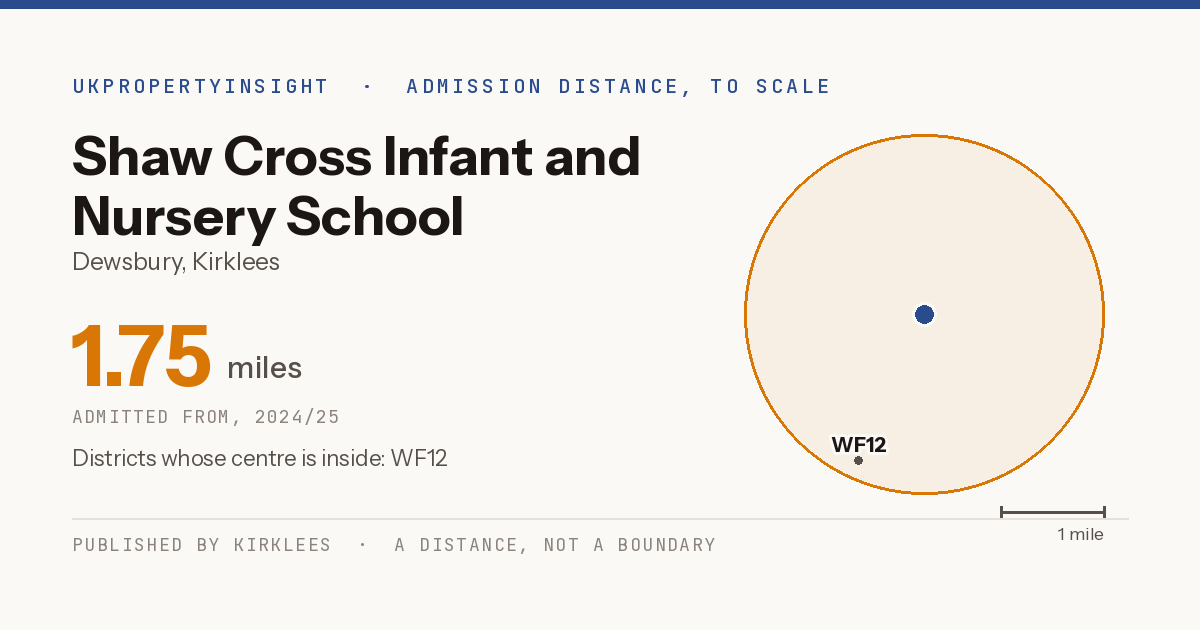The image size is (1200, 630).
Task: Click Admission Distance, To Scale heading
Action: coord(619,86)
